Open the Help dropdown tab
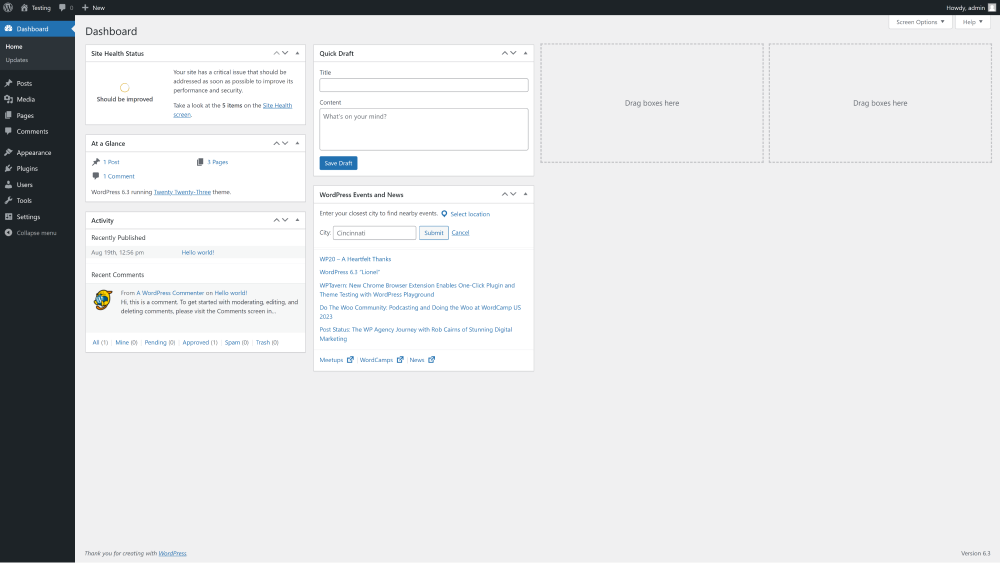 (973, 22)
